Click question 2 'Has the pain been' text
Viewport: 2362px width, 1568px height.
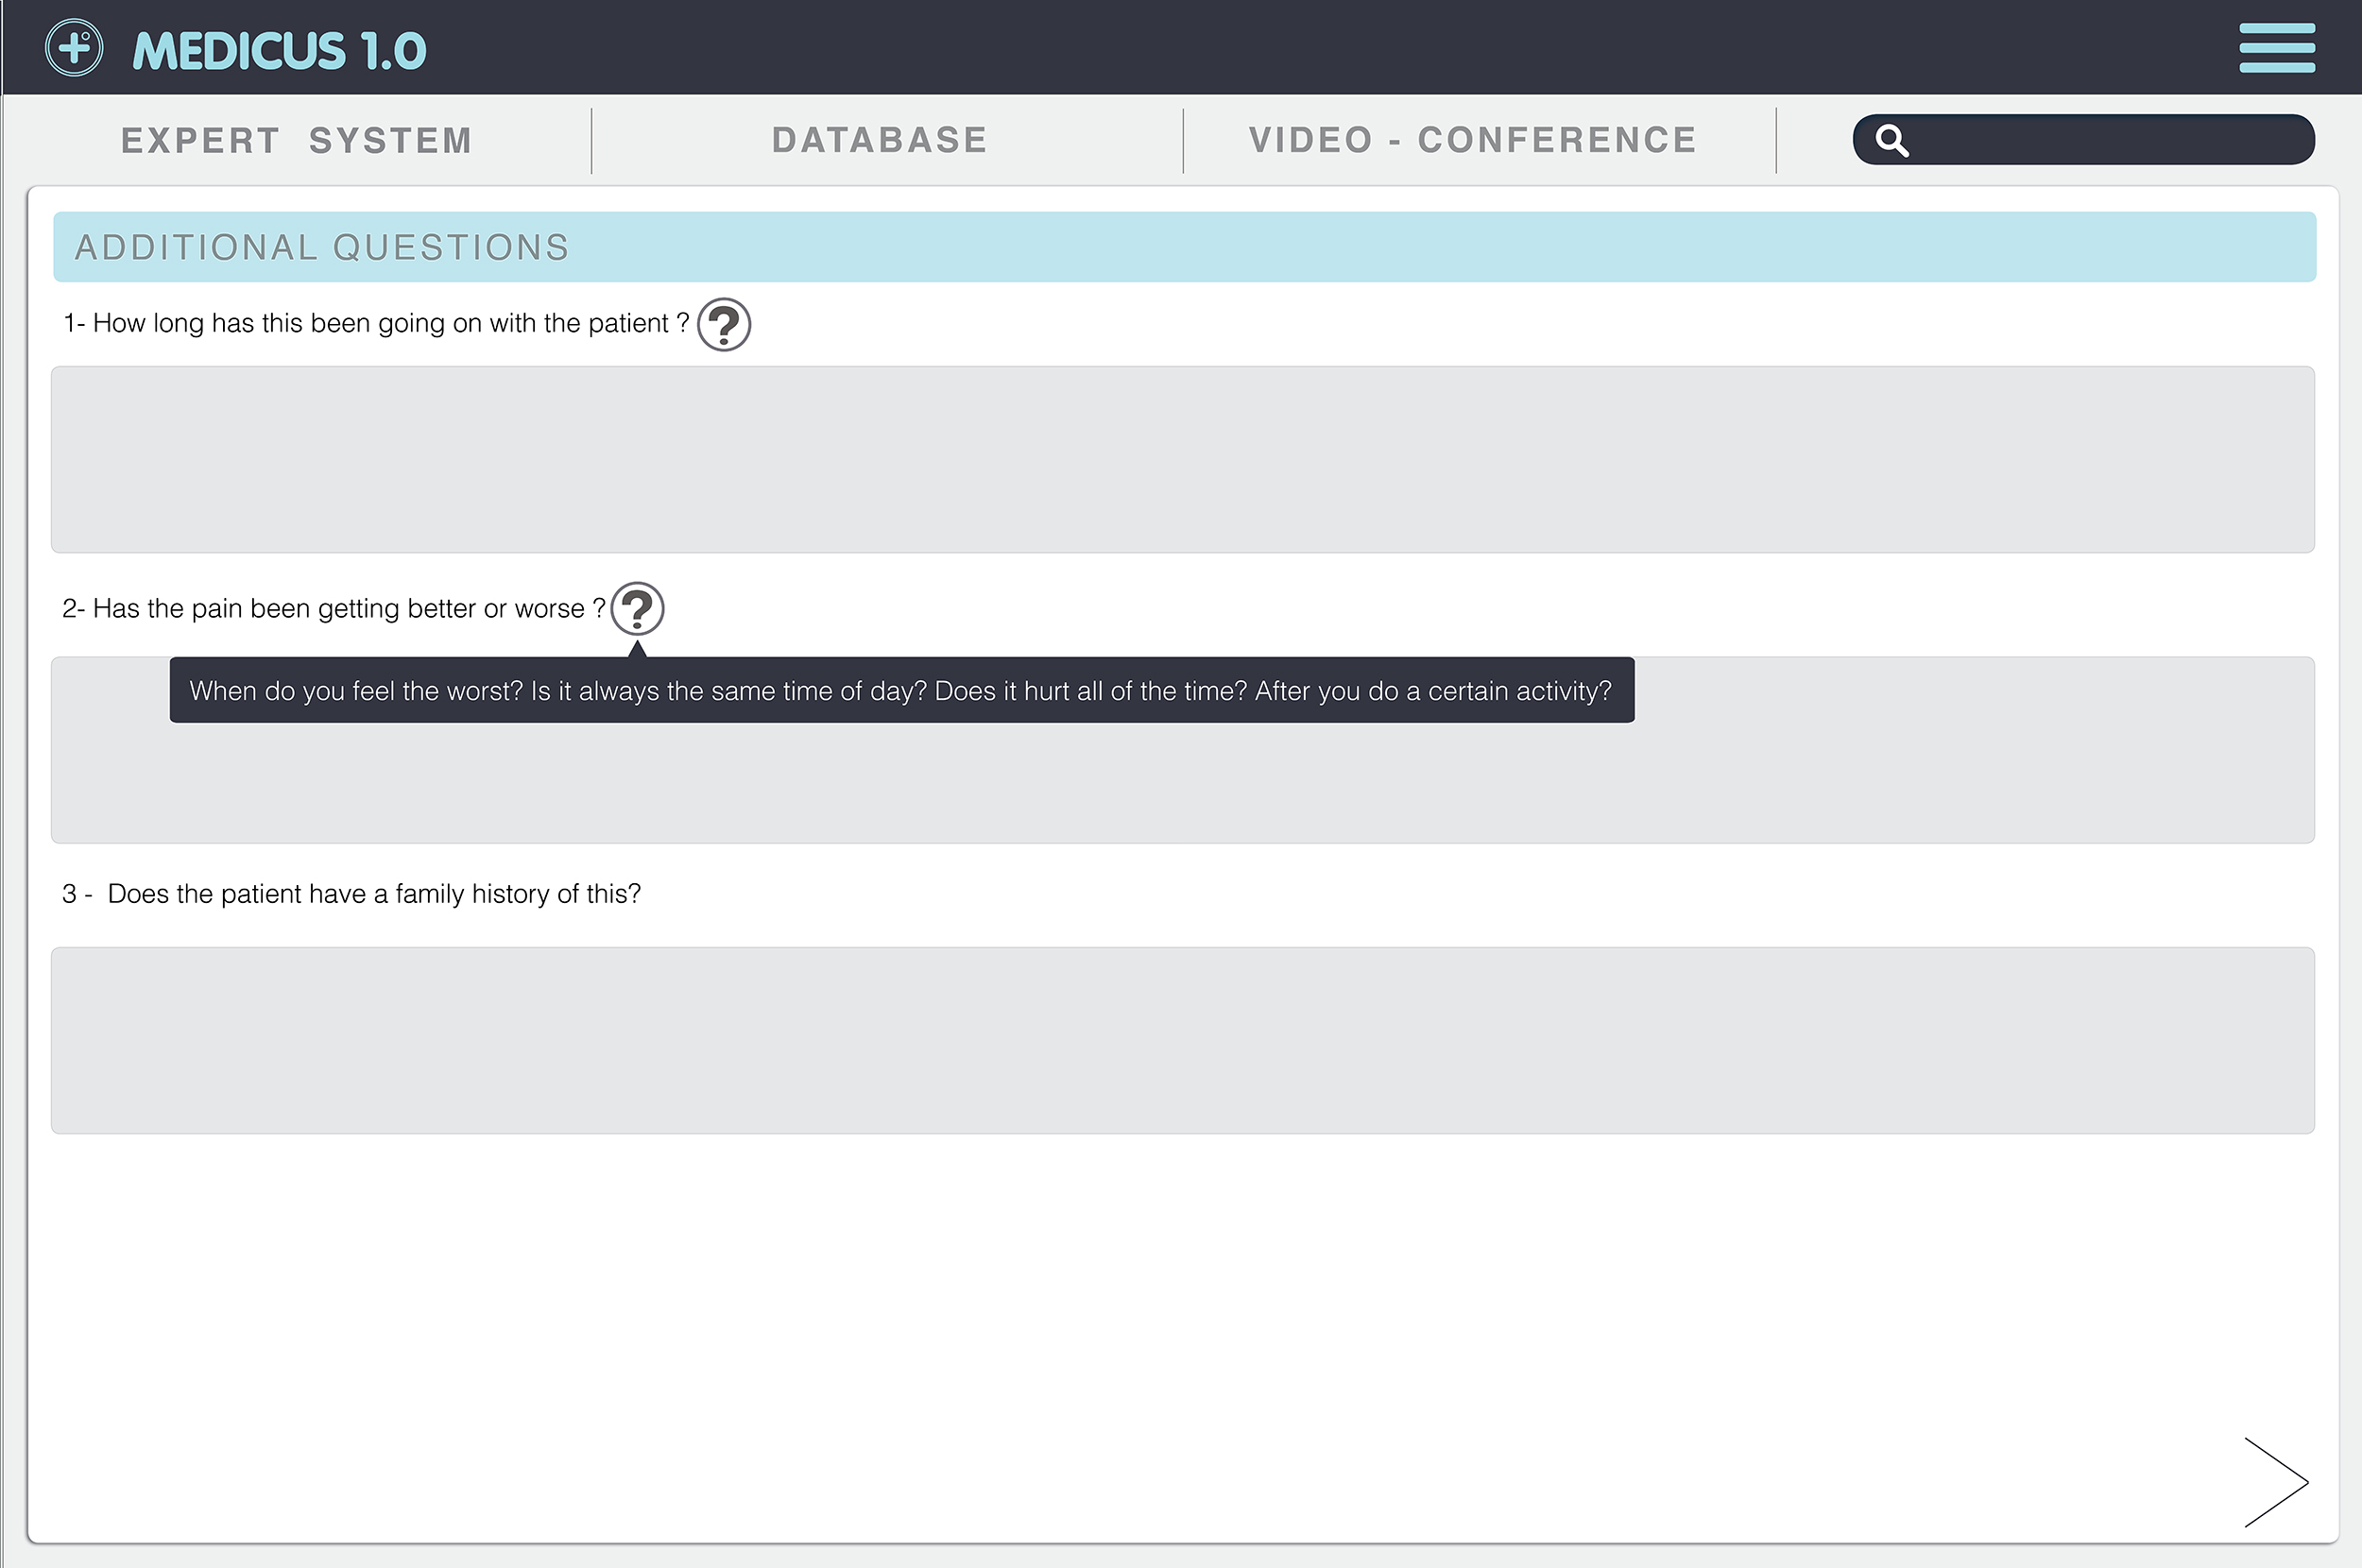point(334,609)
